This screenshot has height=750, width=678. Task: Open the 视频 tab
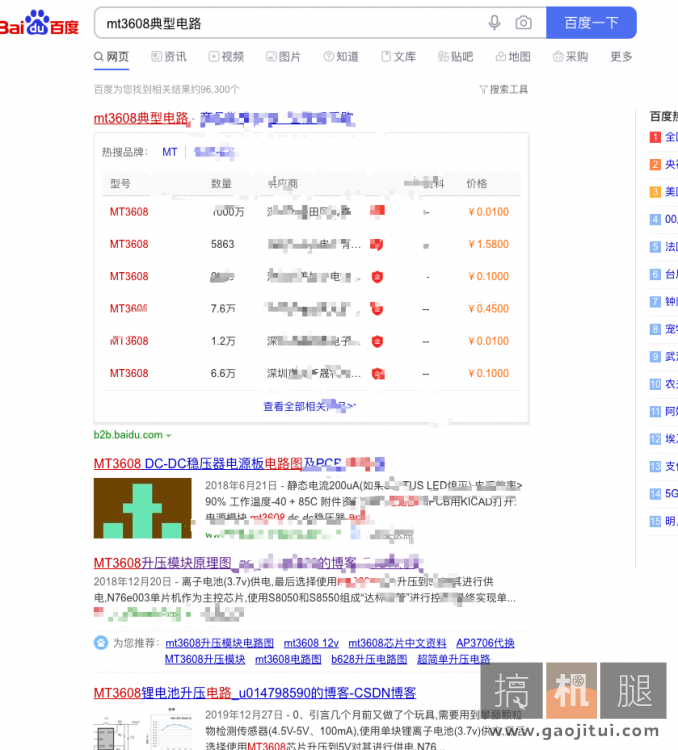[226, 57]
